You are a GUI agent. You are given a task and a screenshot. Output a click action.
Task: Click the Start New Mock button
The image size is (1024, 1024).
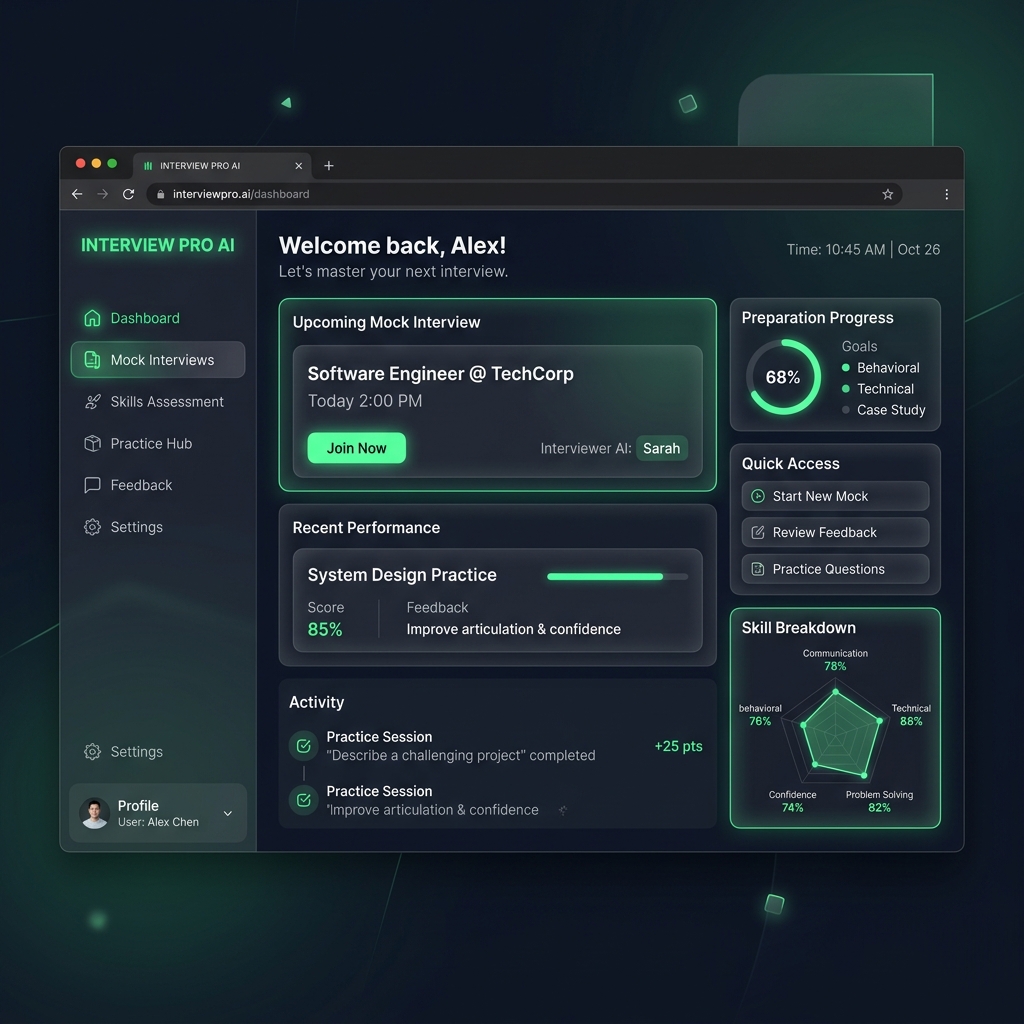pos(835,496)
